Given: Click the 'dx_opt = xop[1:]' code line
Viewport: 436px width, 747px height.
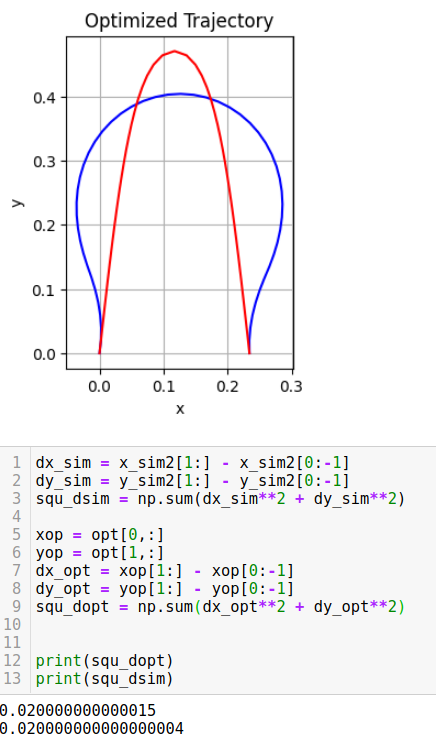Looking at the screenshot, I should coord(165,571).
